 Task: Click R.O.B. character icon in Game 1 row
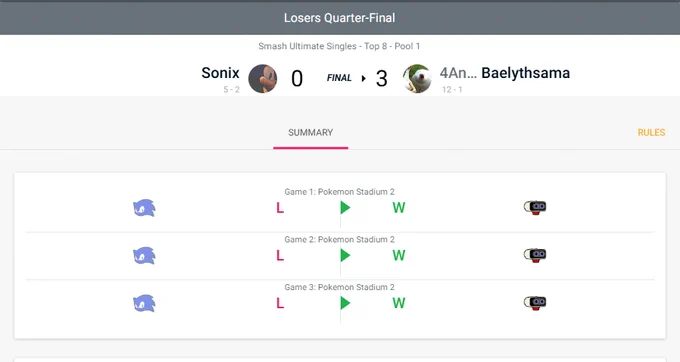click(x=535, y=208)
